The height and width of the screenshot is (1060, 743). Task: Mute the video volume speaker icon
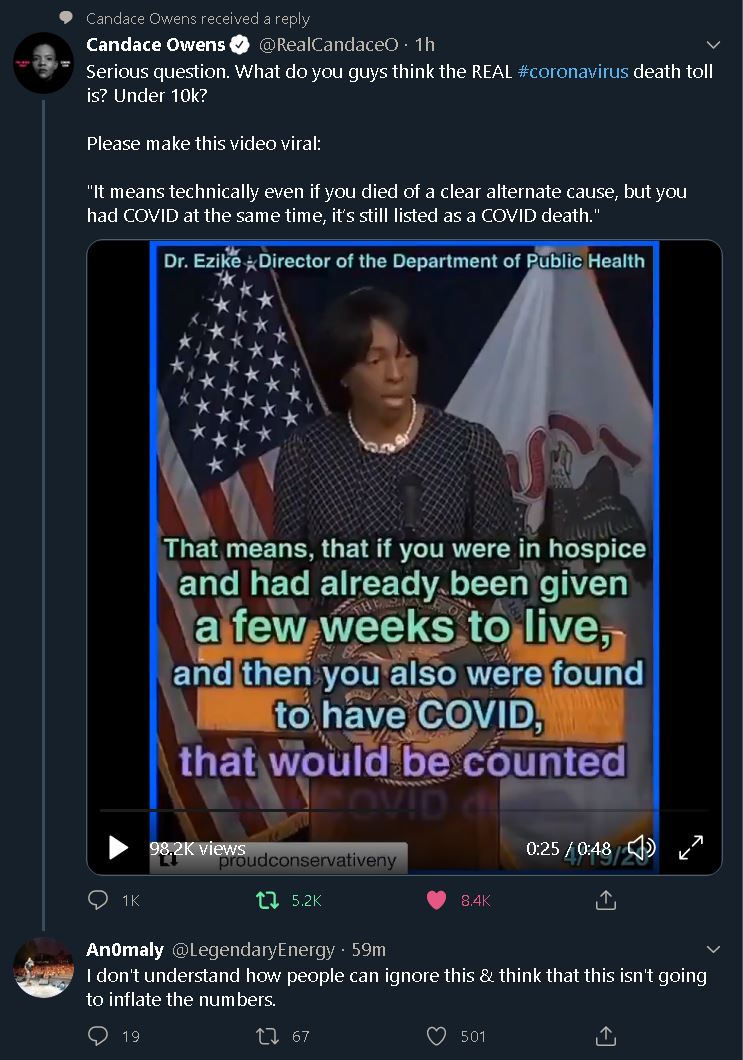642,847
